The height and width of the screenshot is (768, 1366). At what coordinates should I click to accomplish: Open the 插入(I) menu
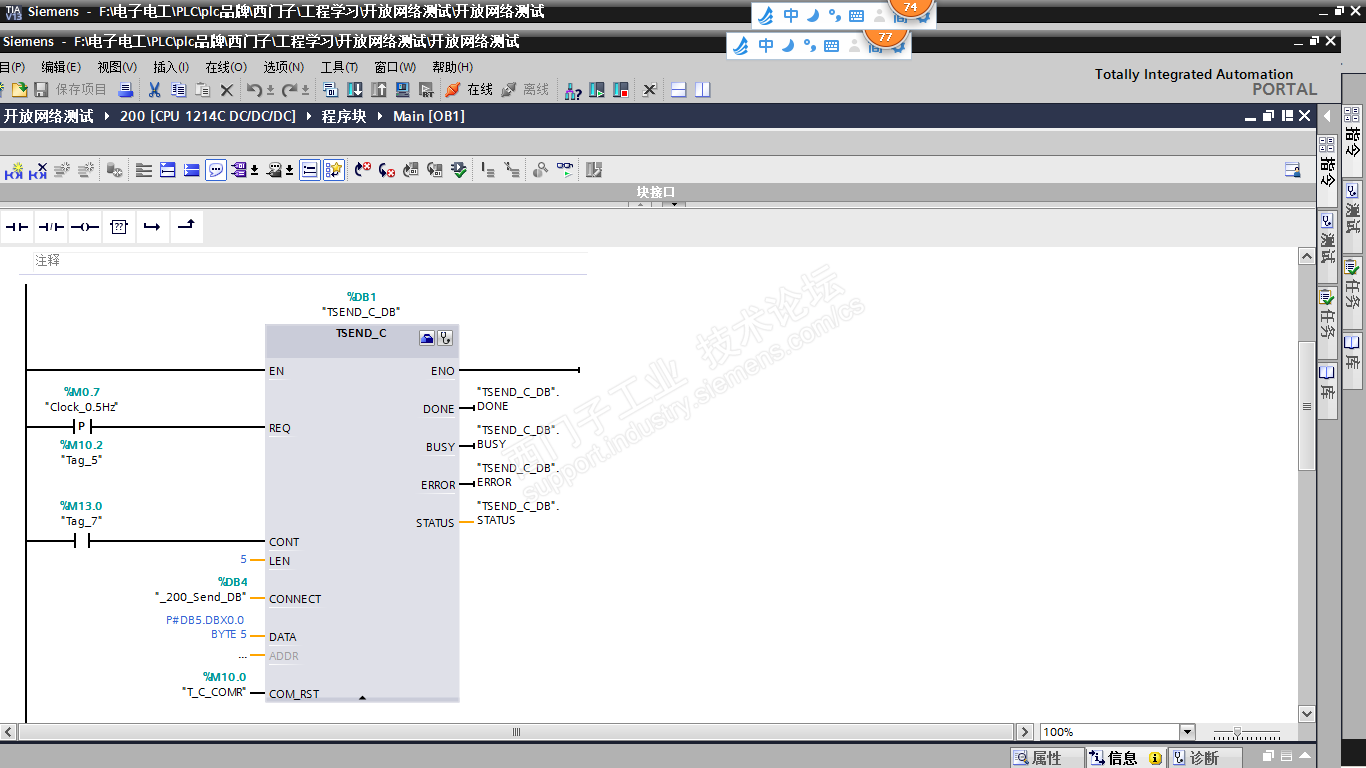click(x=171, y=67)
